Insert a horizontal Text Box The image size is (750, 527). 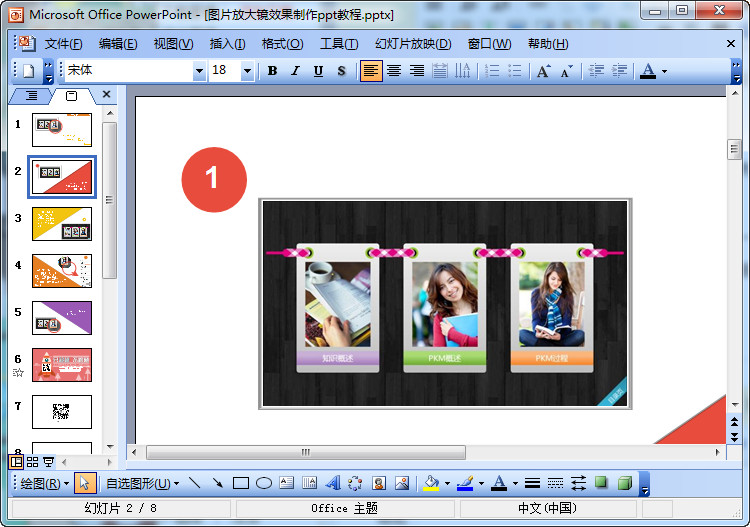[x=287, y=483]
